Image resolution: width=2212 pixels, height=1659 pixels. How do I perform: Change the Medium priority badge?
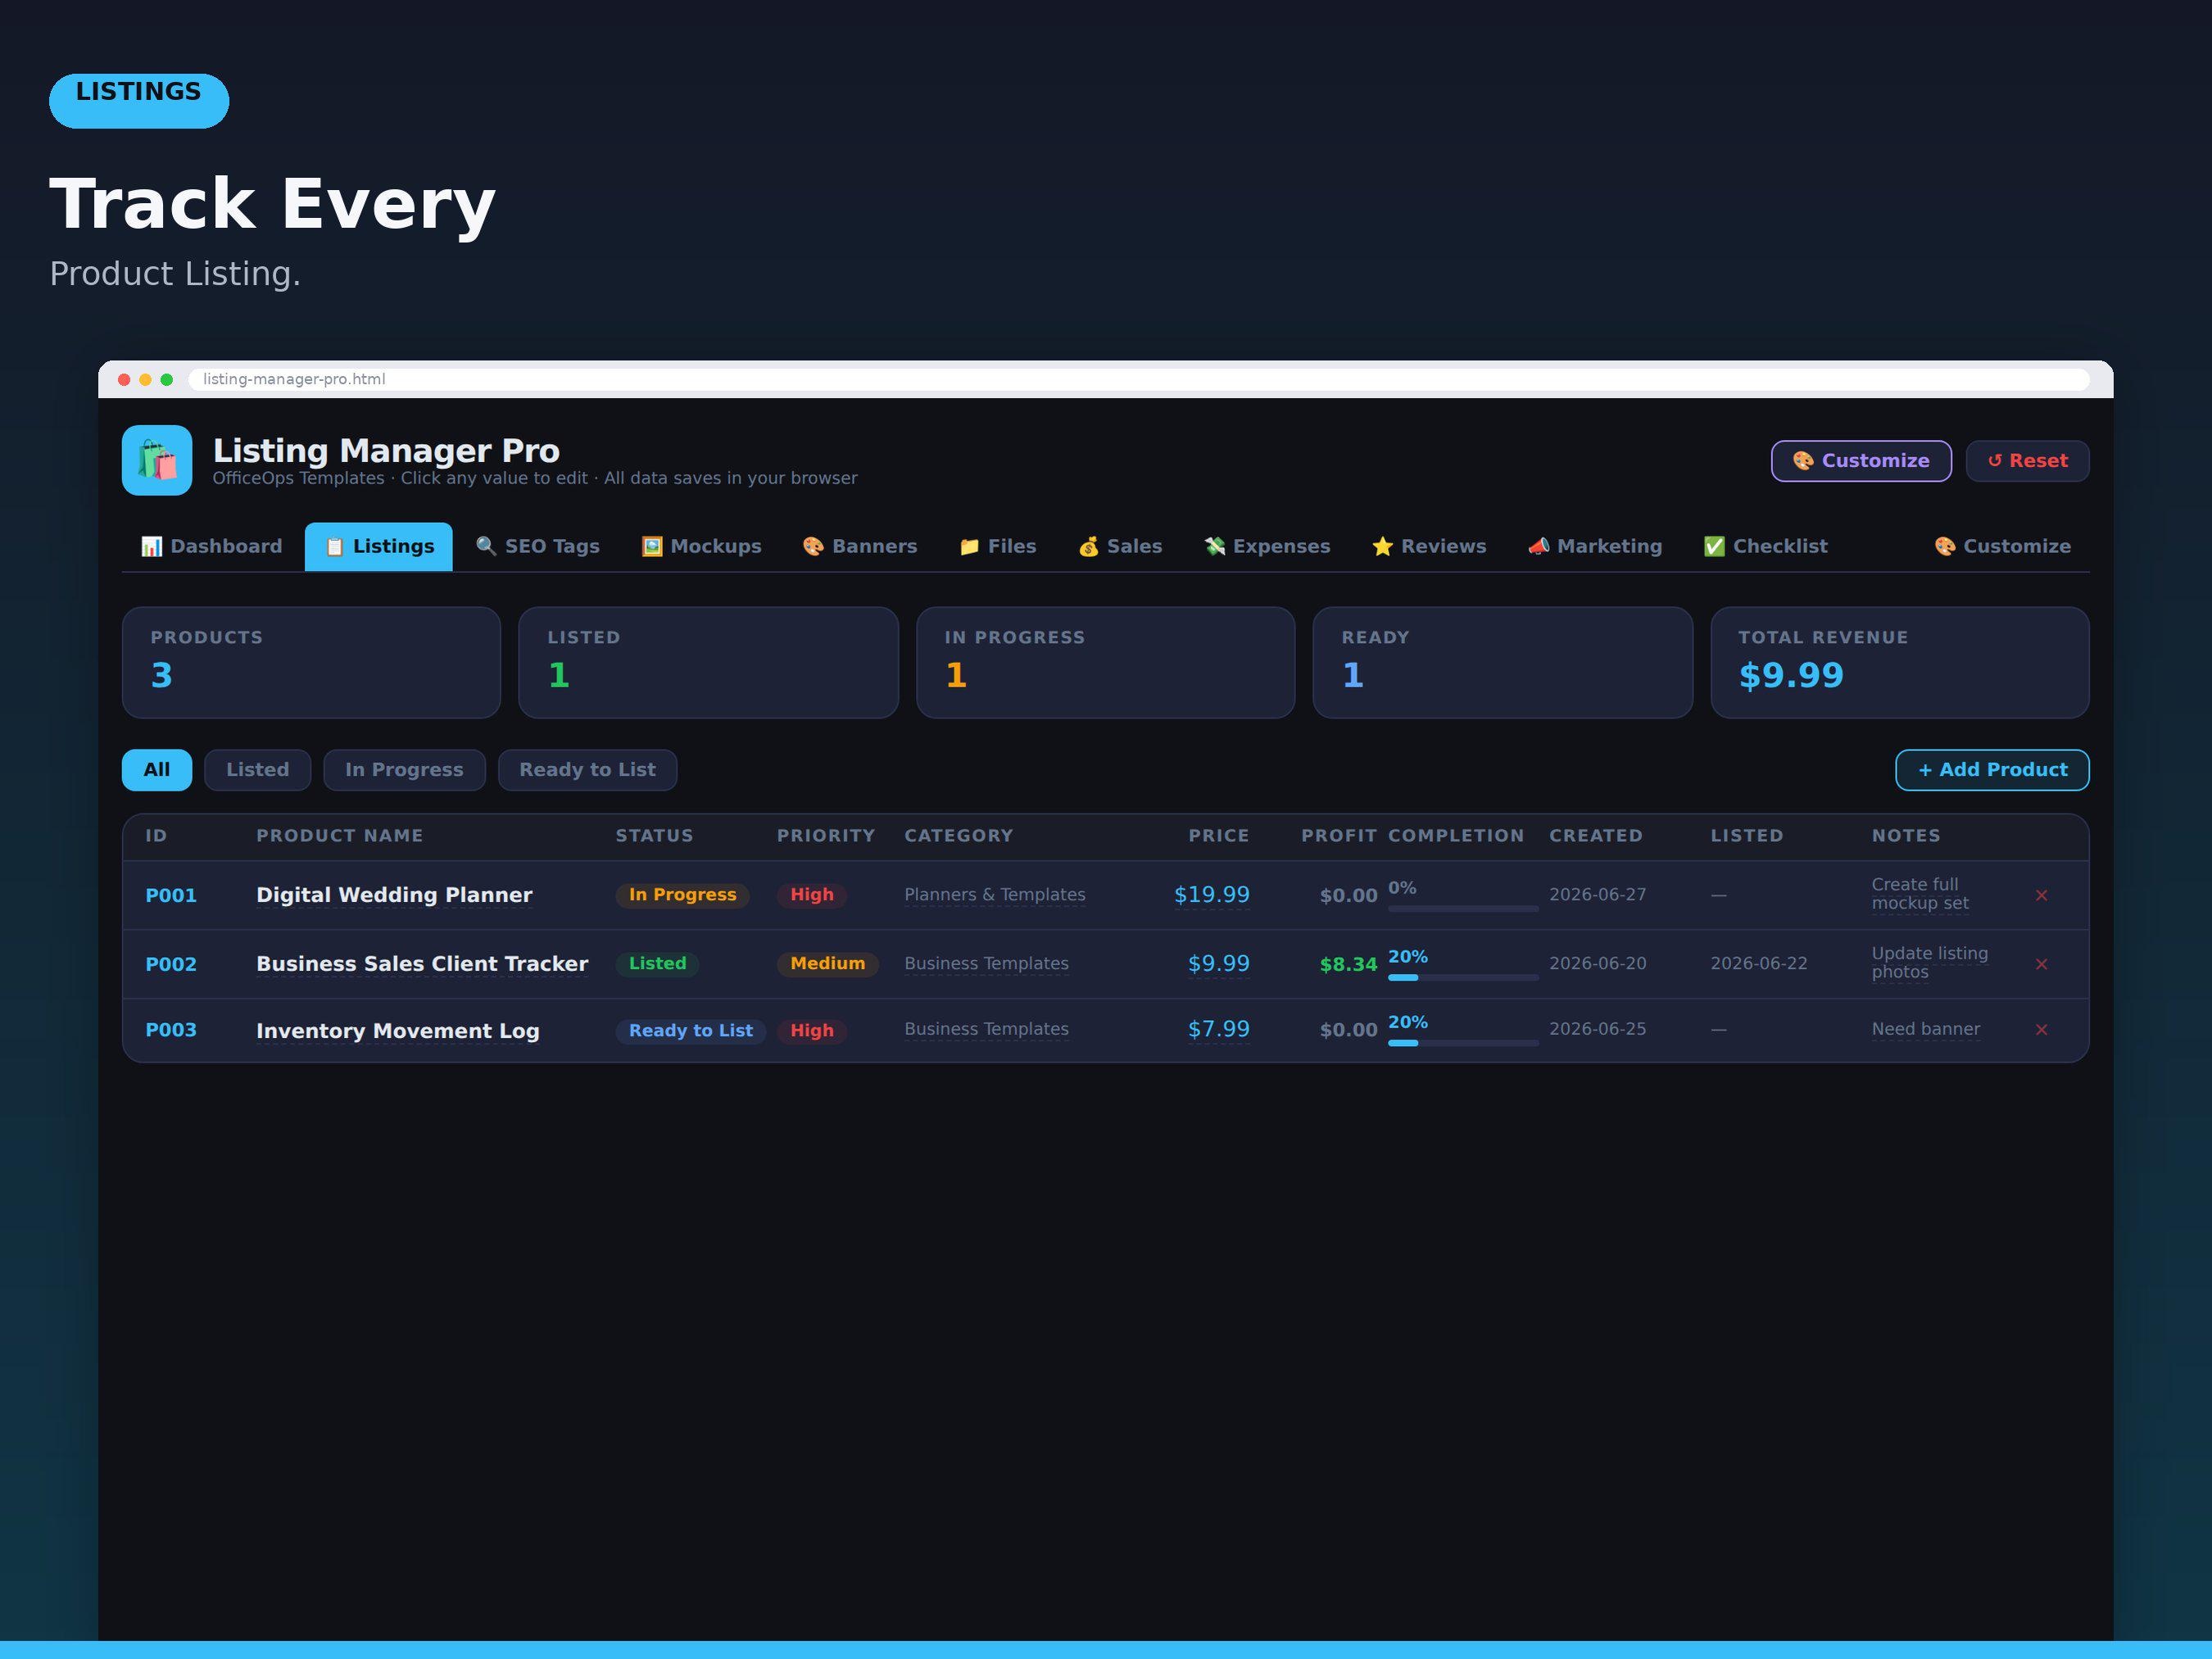828,964
